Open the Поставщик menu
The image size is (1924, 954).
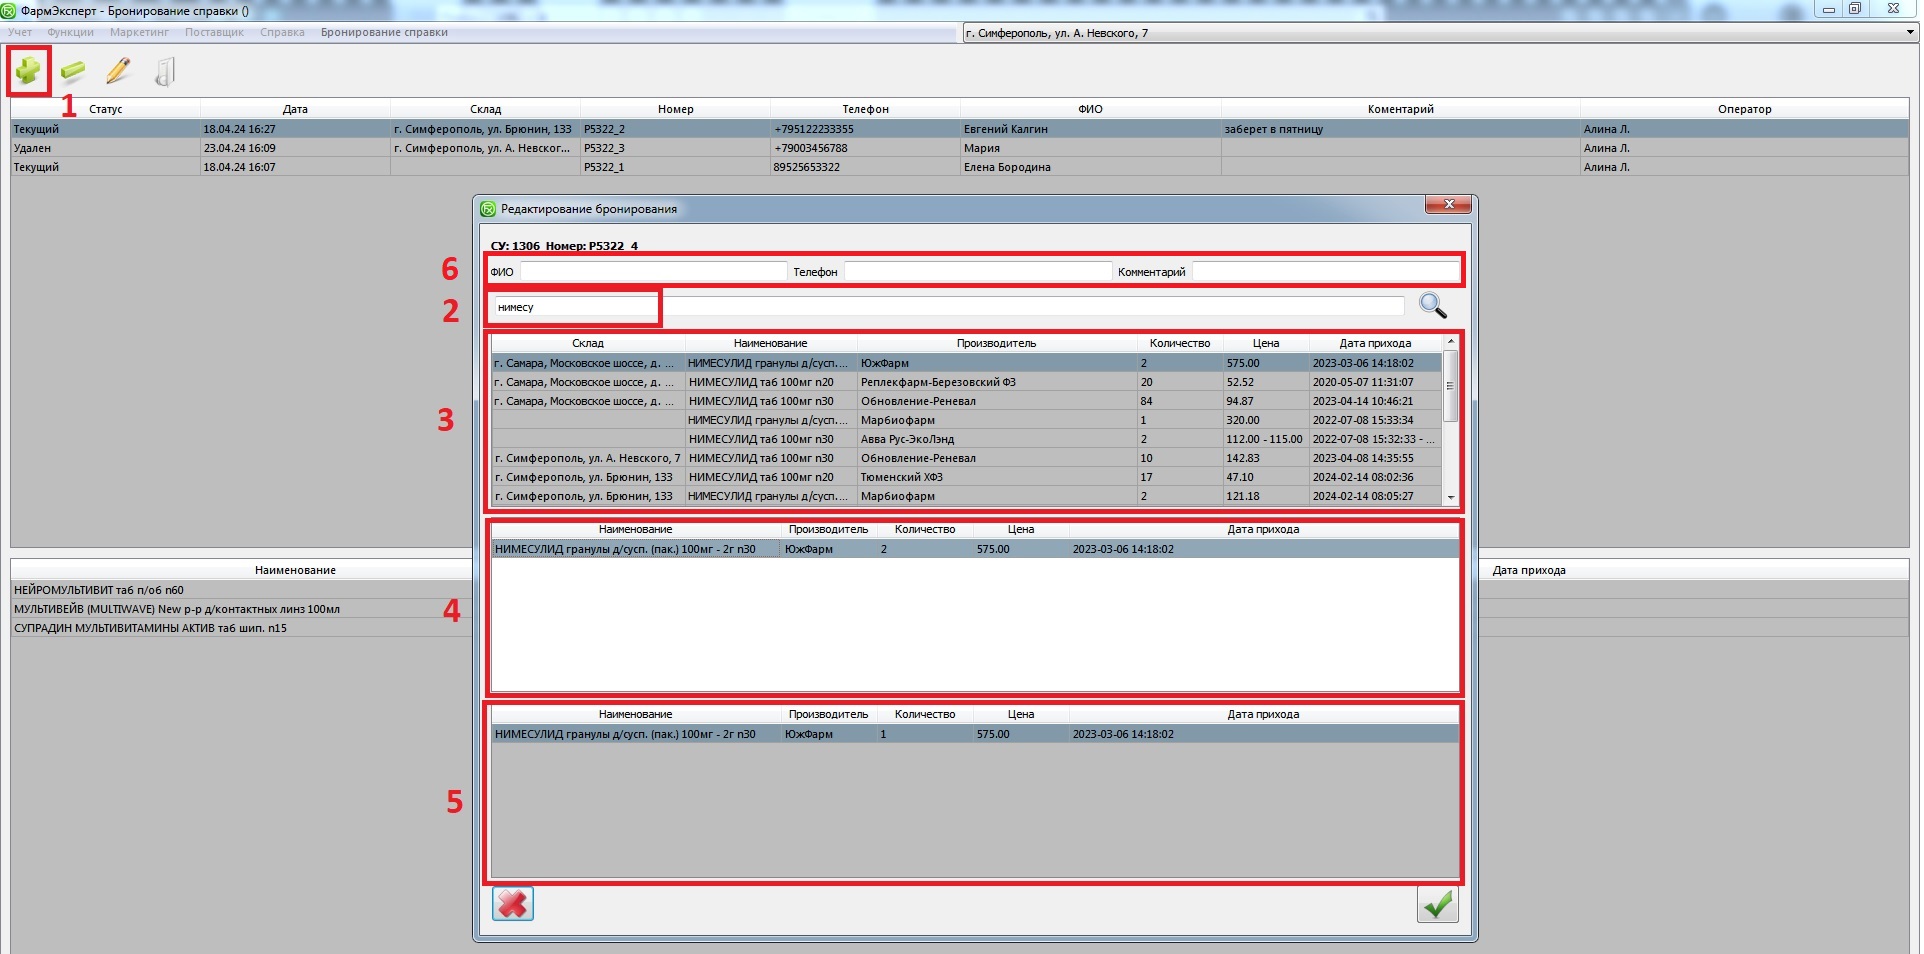pos(214,33)
